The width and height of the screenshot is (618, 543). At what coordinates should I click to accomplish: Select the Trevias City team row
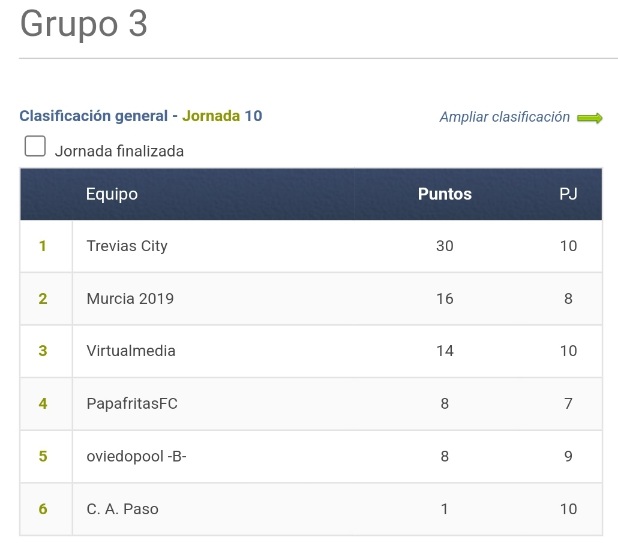tap(311, 246)
